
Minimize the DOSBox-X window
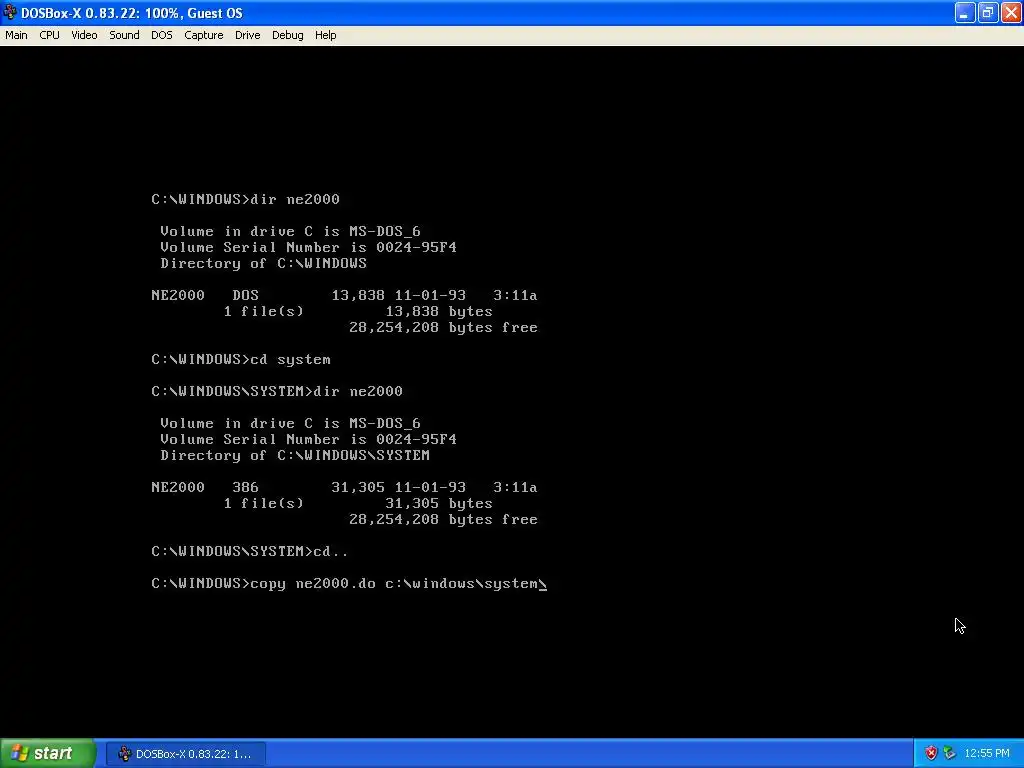click(965, 12)
